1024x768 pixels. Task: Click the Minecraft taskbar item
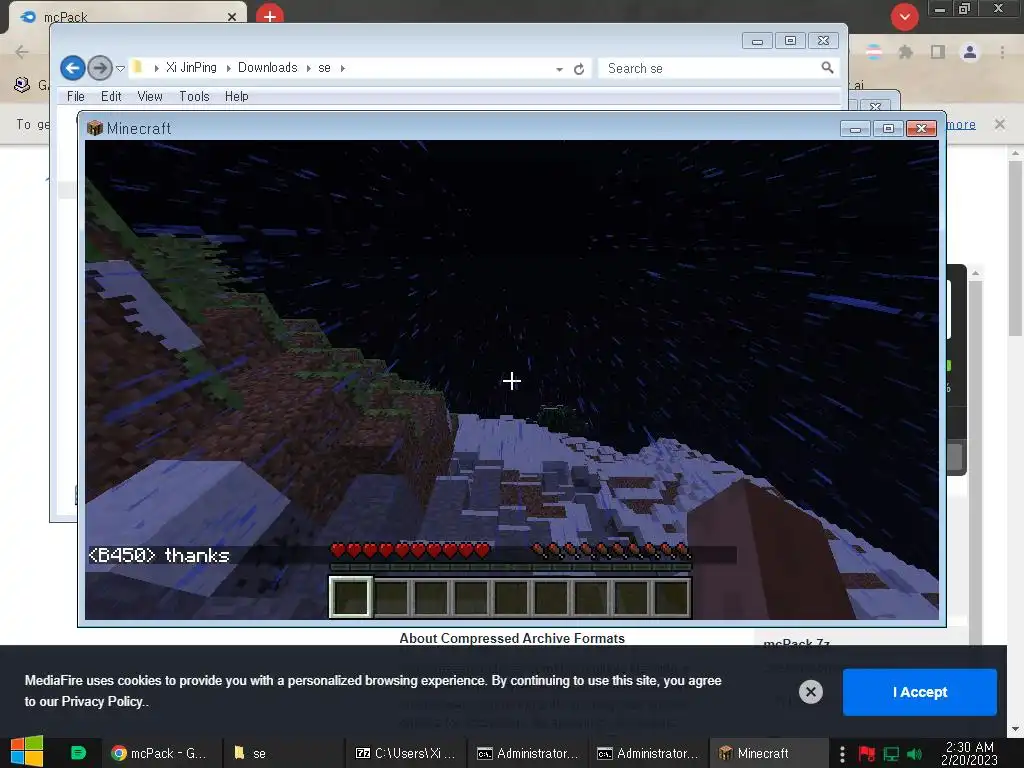[x=767, y=753]
